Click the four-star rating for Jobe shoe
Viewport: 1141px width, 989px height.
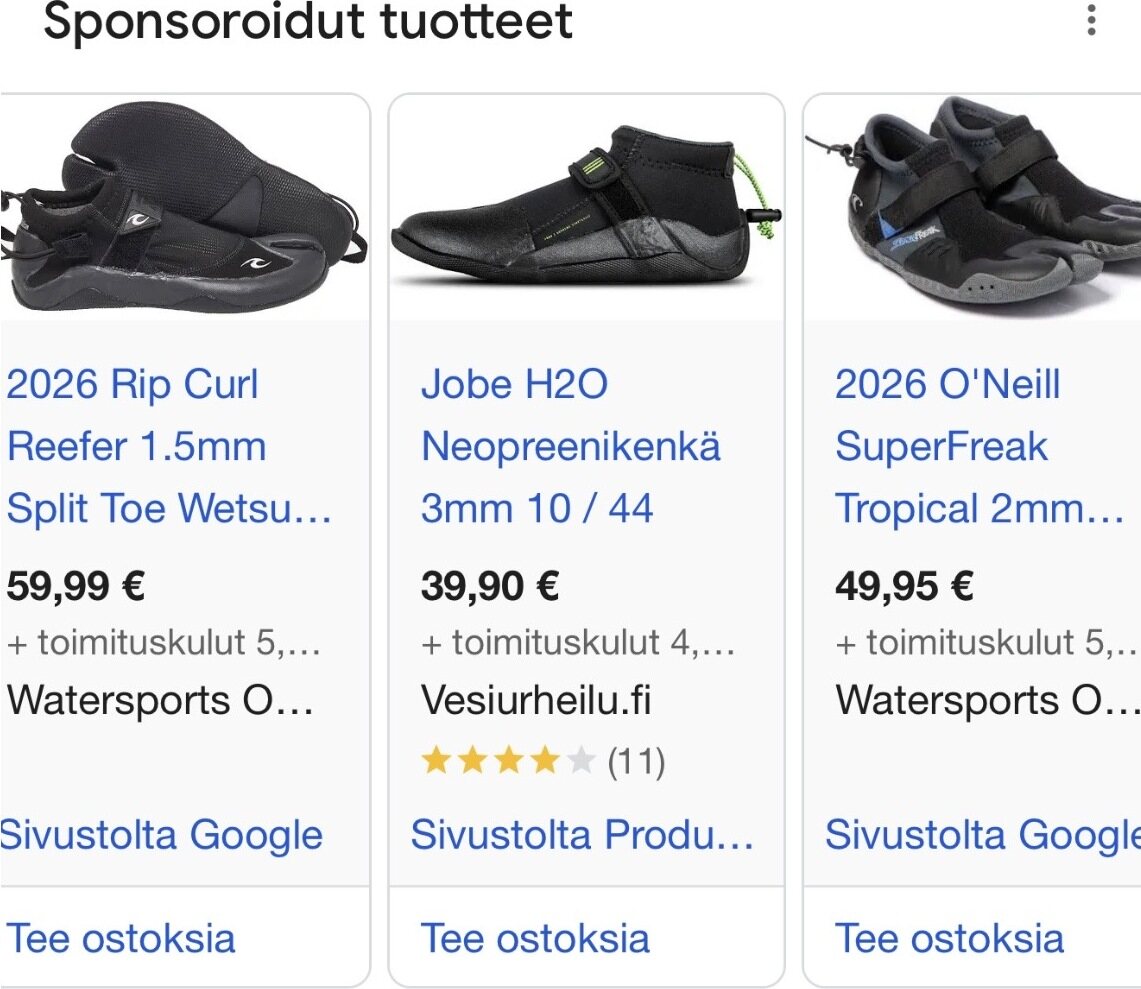[x=507, y=762]
